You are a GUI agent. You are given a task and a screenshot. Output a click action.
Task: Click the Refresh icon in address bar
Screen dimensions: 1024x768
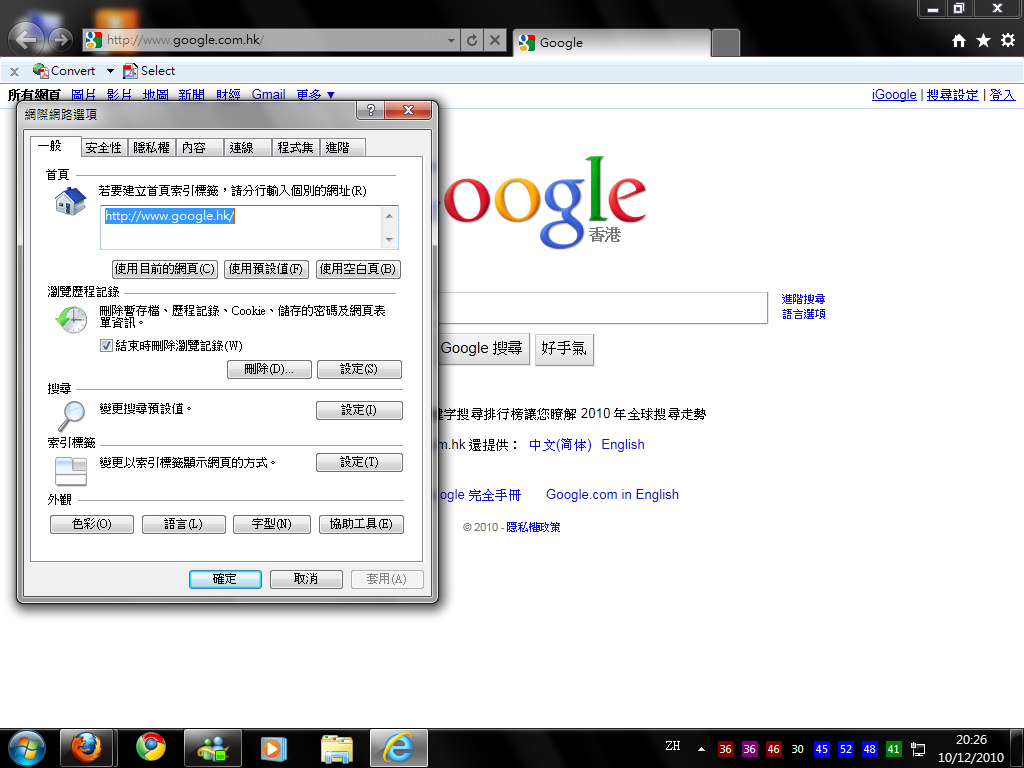(x=472, y=40)
